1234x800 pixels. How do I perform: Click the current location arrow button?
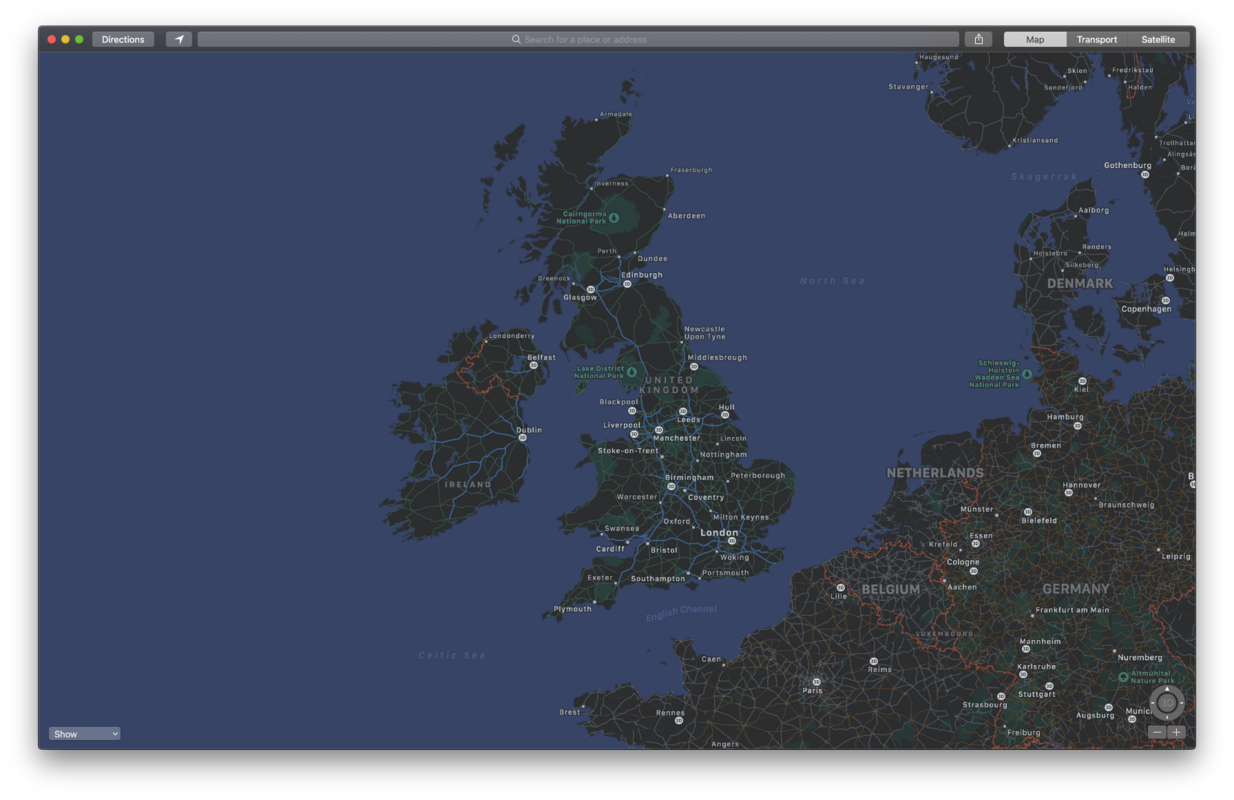click(x=179, y=40)
